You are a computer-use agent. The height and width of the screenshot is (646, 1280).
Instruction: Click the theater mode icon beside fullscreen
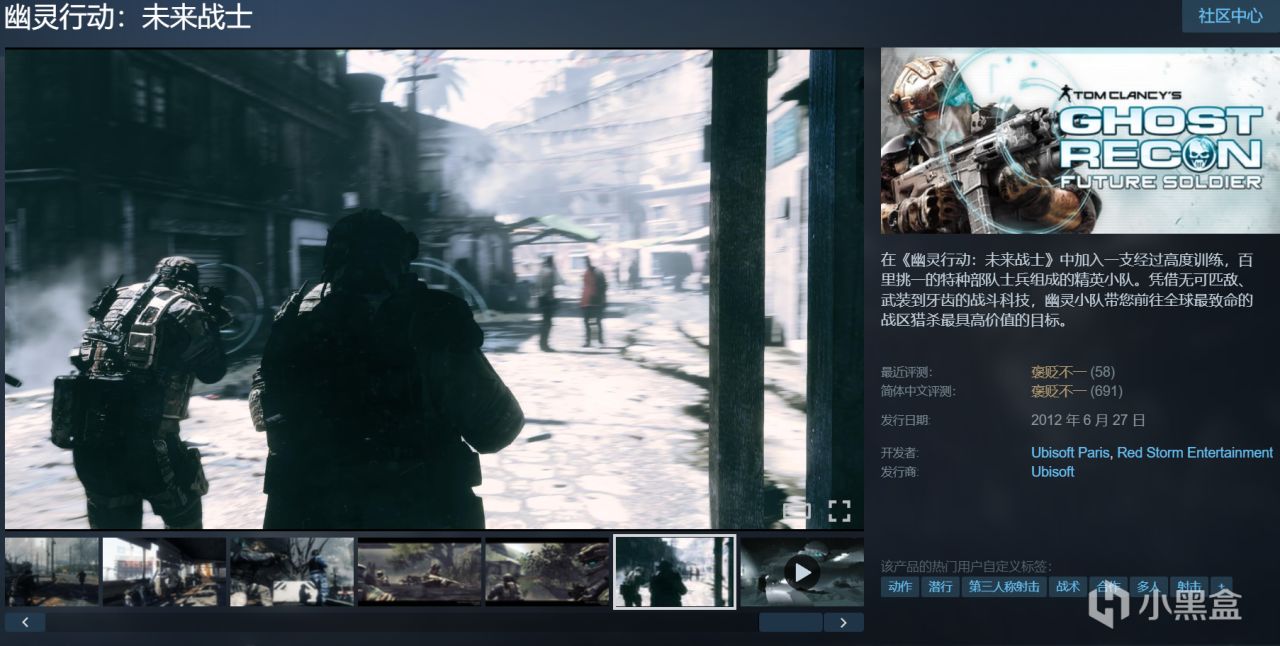[796, 511]
